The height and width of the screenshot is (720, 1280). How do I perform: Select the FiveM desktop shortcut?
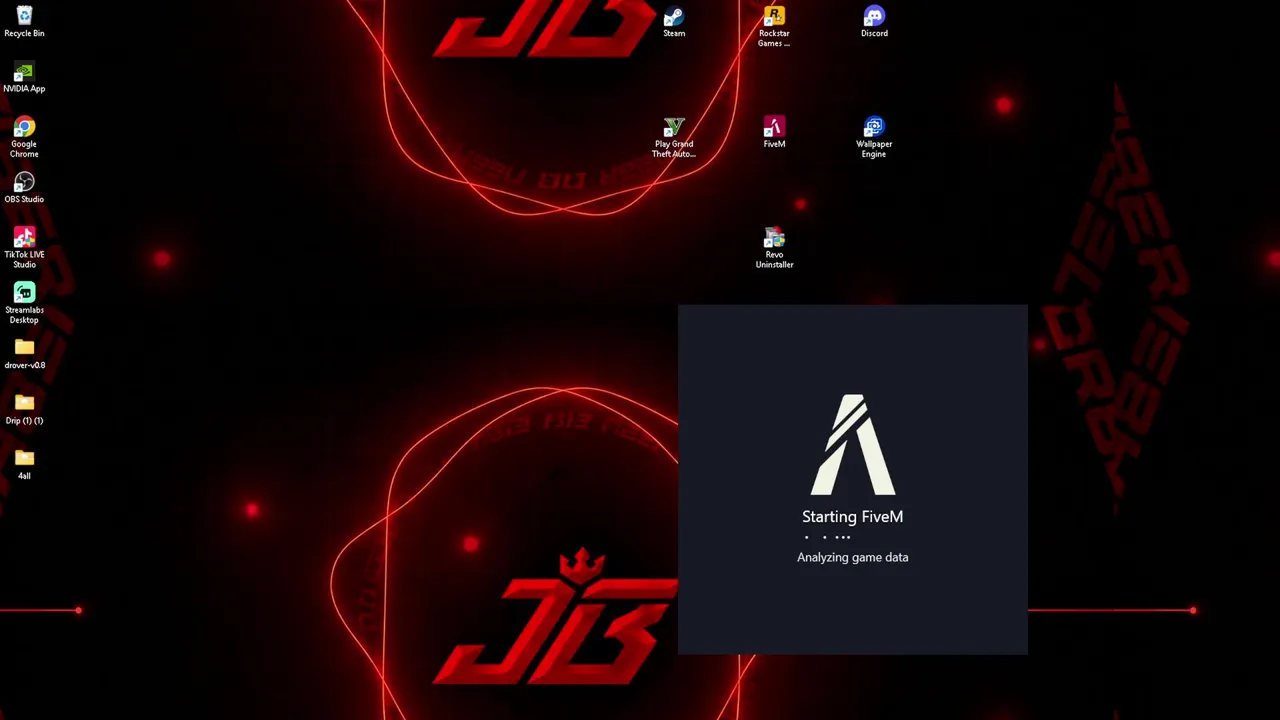click(x=774, y=132)
